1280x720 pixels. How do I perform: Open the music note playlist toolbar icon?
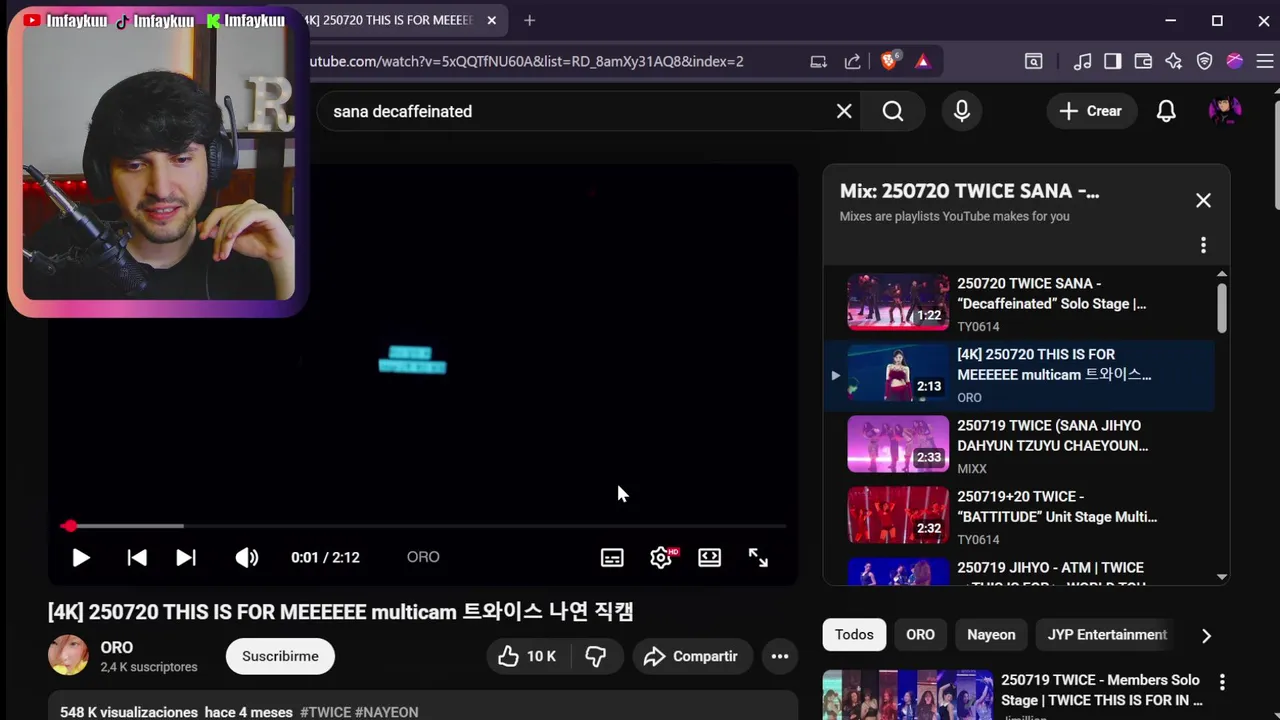[x=1082, y=61]
